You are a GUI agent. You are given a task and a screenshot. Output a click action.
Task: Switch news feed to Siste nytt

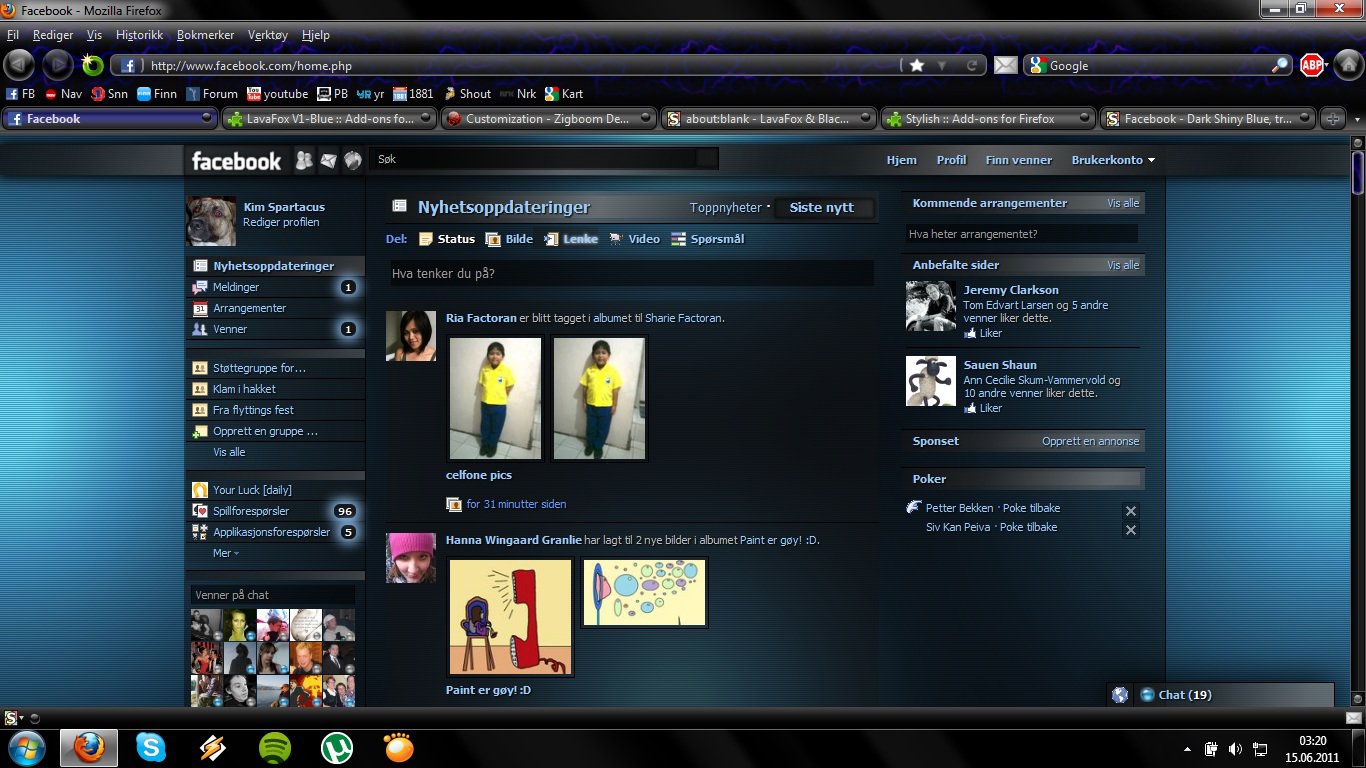[821, 208]
